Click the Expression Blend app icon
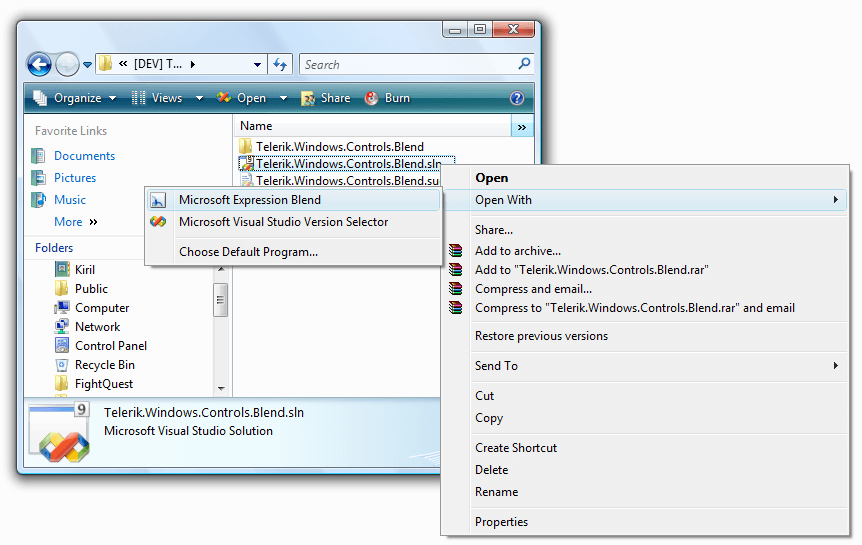862x545 pixels. (x=158, y=200)
